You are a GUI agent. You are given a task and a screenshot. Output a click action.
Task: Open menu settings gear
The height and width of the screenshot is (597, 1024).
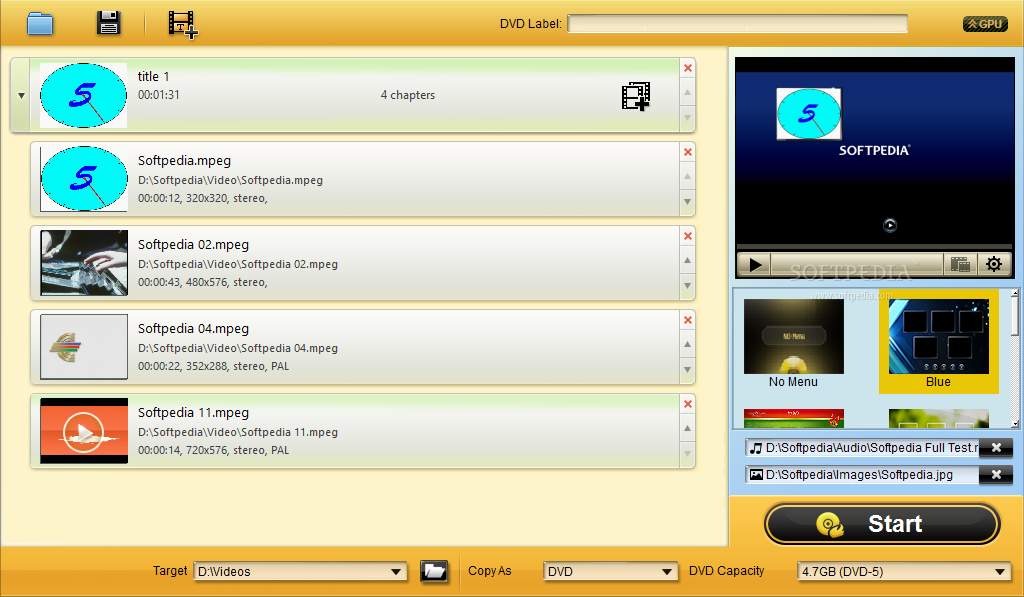point(994,265)
